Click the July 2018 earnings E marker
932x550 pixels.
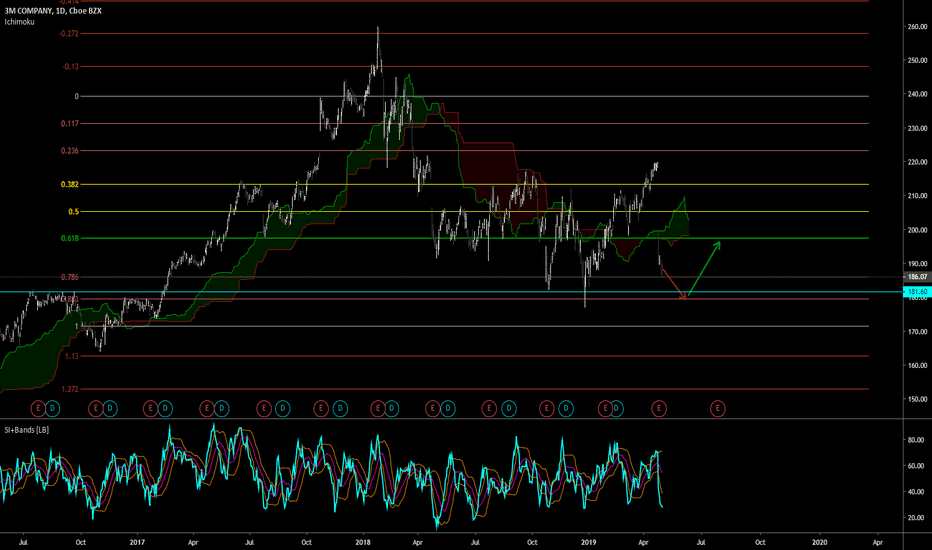(x=489, y=408)
